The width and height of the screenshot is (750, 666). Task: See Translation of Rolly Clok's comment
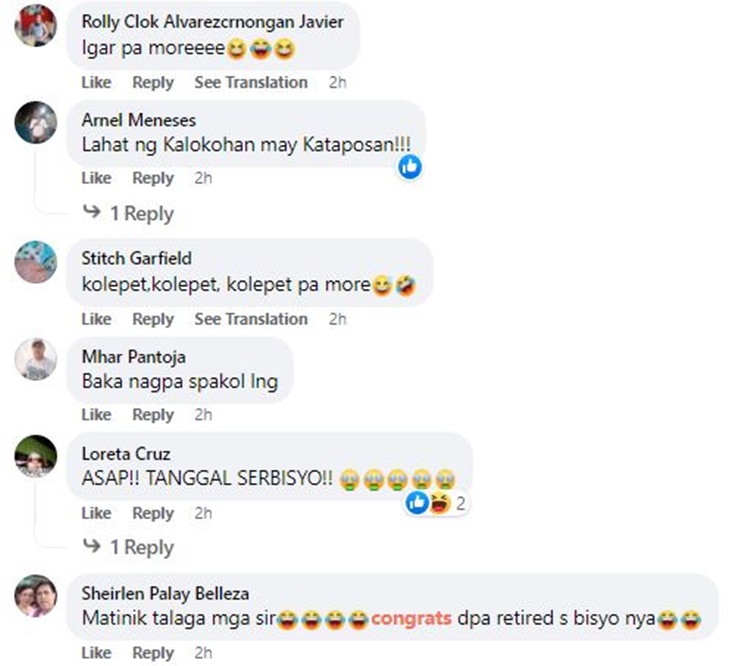[x=251, y=82]
